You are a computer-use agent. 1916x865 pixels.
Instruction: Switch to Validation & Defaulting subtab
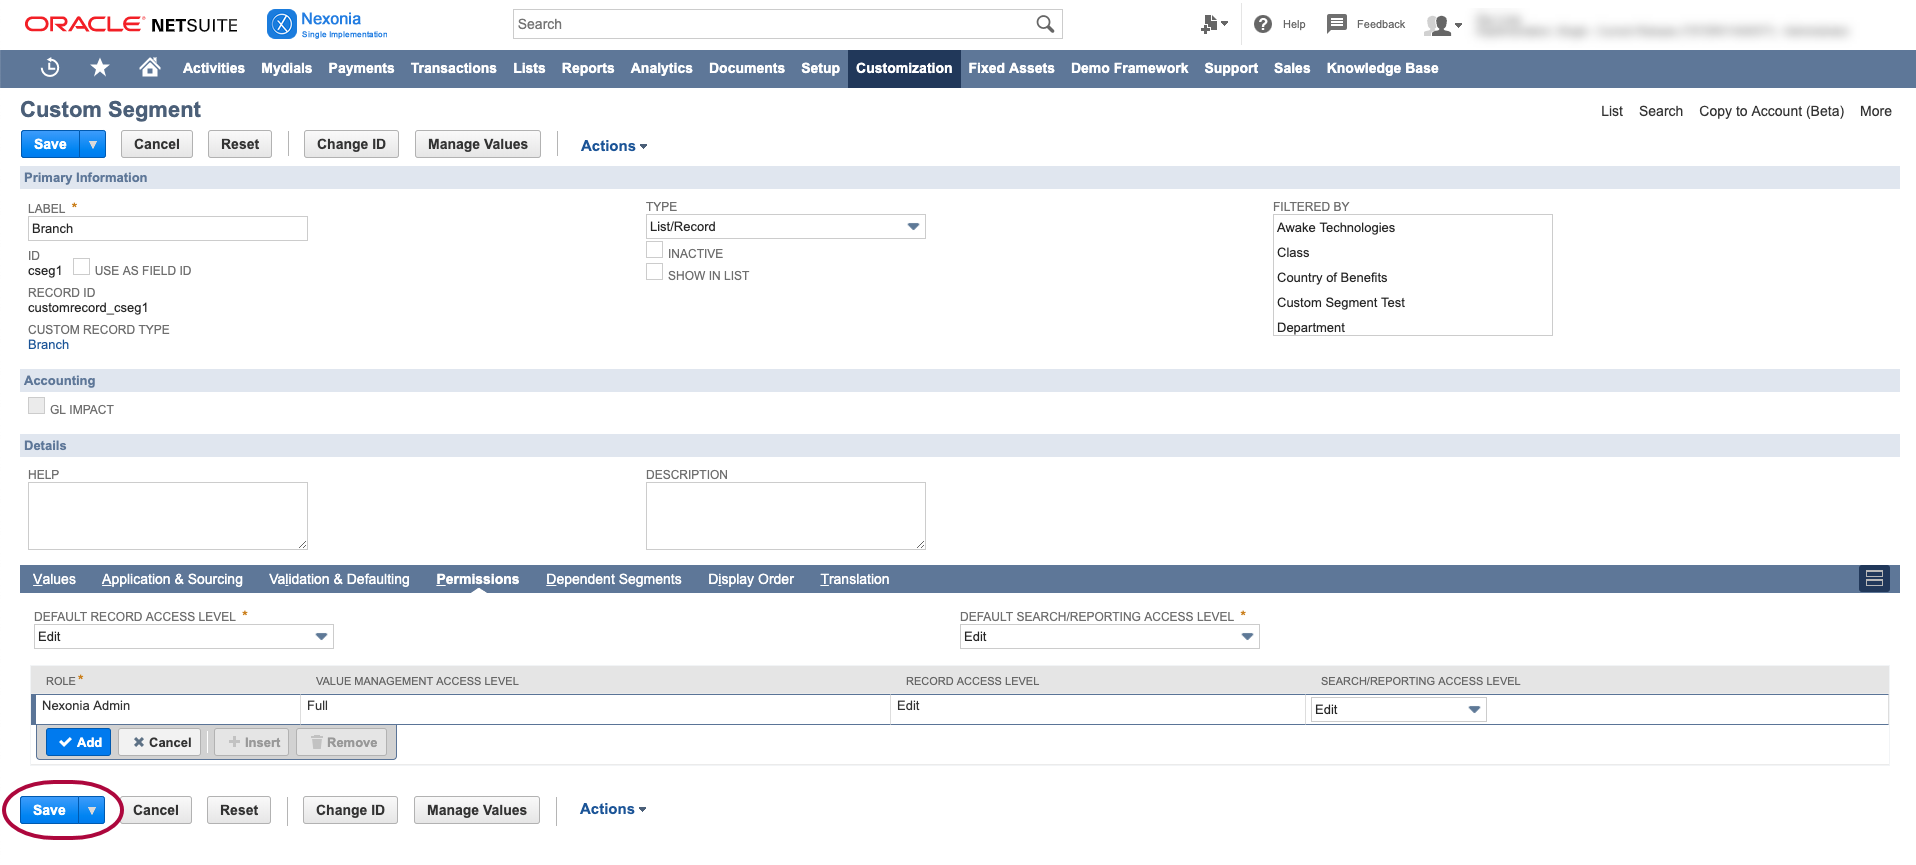pos(339,579)
